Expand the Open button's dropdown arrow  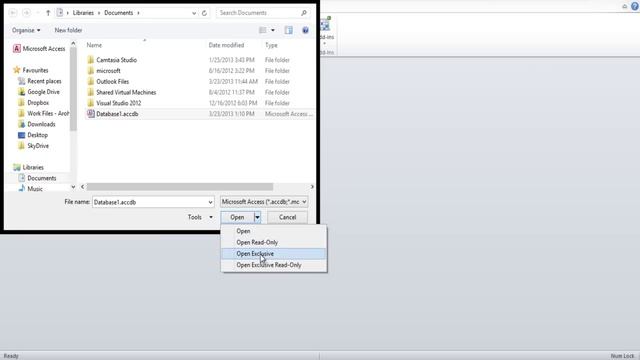coord(257,217)
